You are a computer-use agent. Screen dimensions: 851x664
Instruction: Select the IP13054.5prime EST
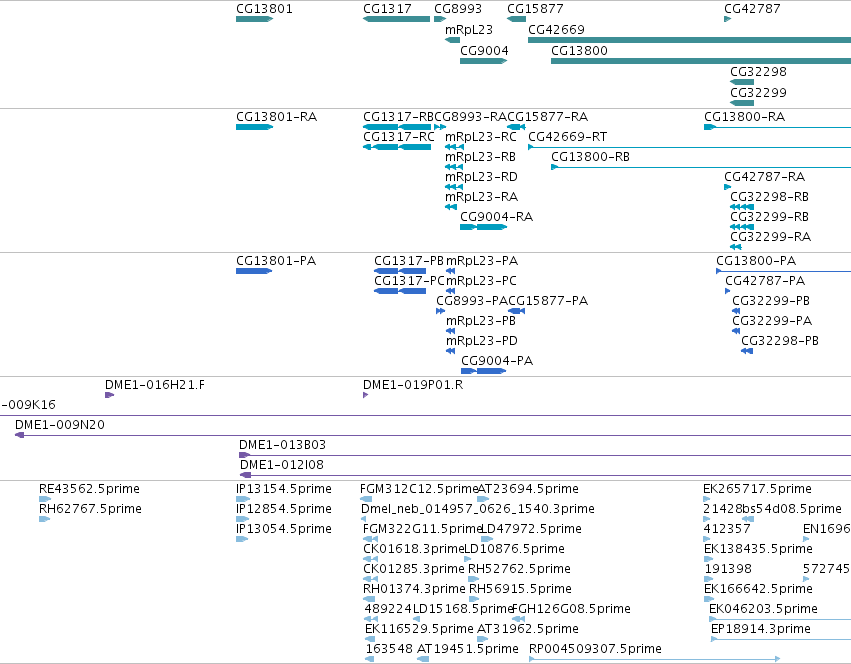coord(242,539)
